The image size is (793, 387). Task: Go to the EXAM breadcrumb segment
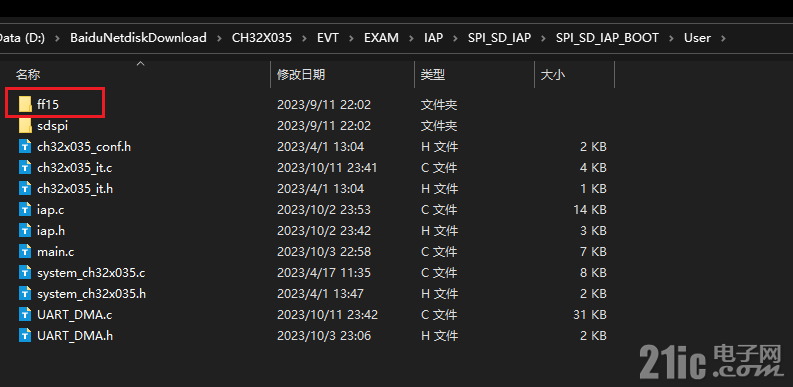(x=381, y=38)
